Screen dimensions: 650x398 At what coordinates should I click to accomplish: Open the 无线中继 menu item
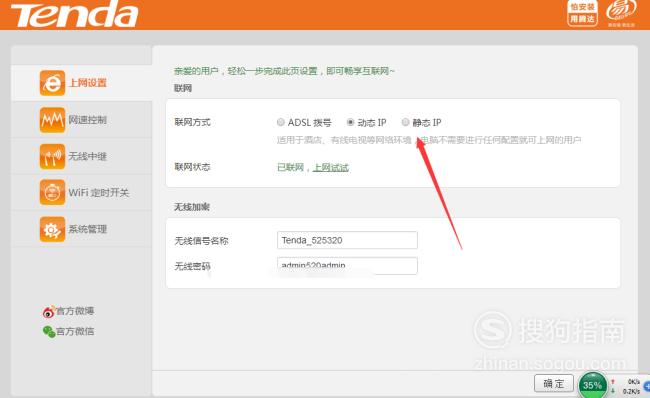pyautogui.click(x=81, y=156)
